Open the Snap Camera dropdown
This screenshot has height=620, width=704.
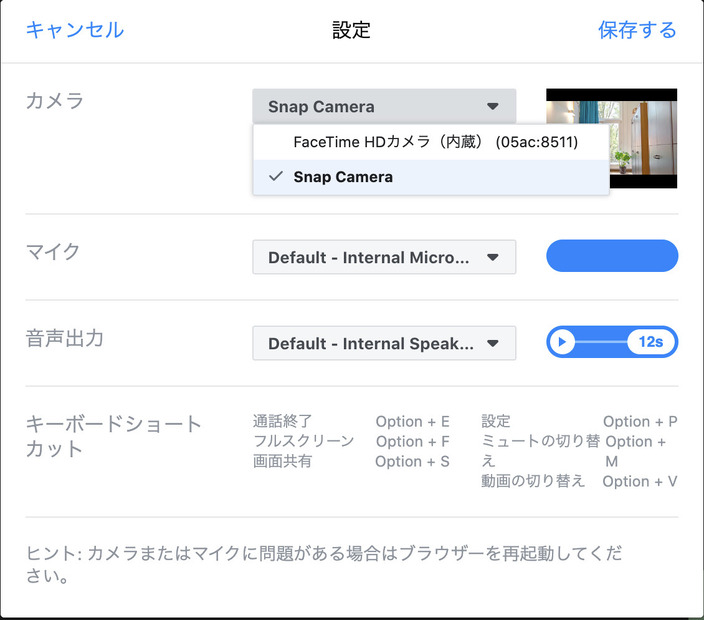click(x=384, y=106)
